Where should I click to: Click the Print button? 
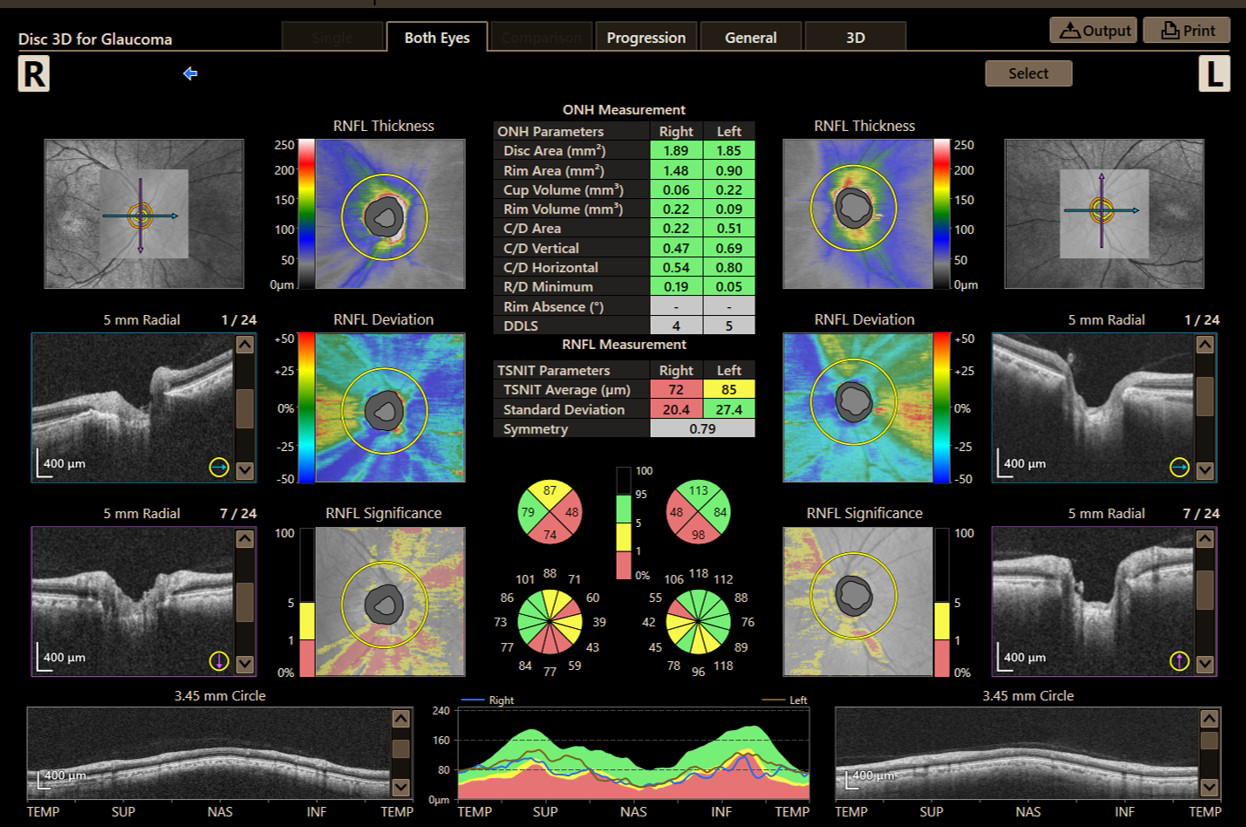1186,30
